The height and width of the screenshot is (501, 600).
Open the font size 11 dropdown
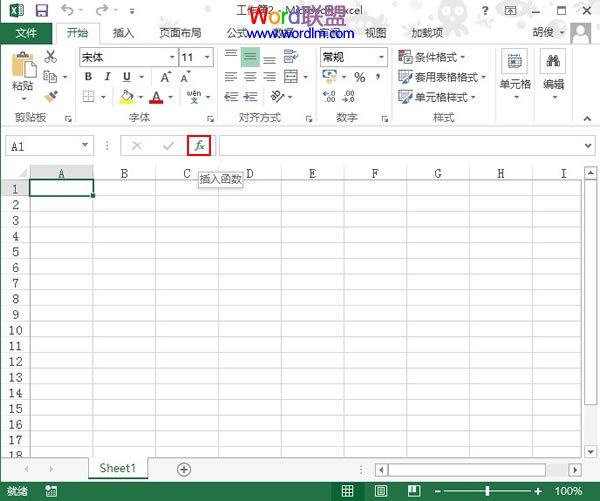click(207, 57)
